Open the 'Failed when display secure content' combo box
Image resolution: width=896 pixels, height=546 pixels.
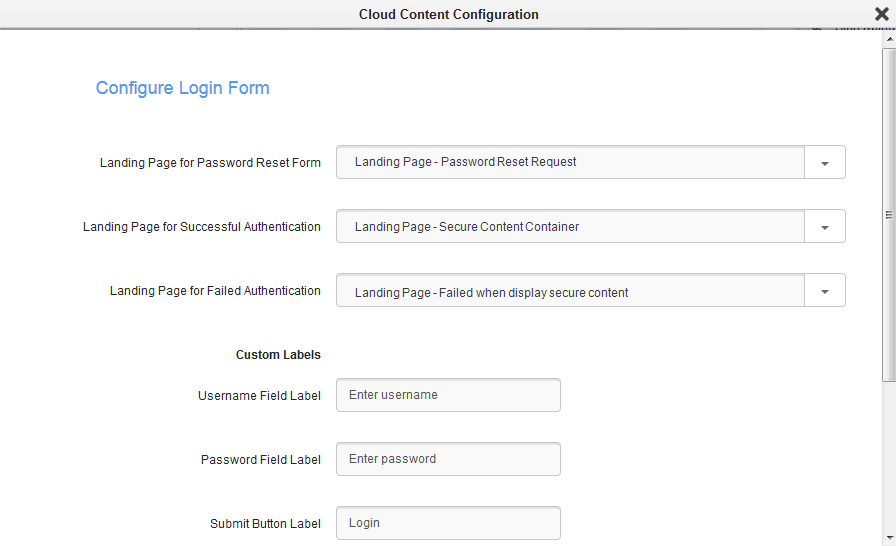coord(570,292)
